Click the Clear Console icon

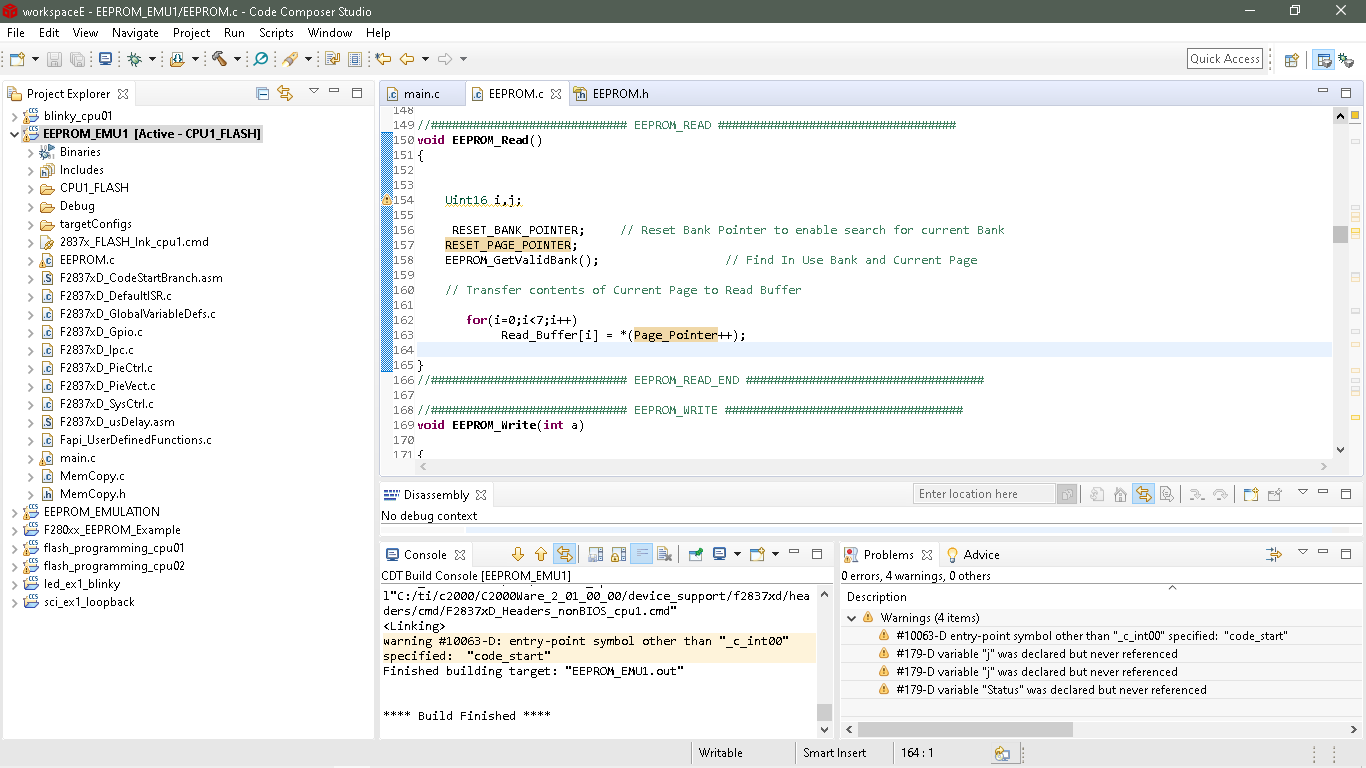click(x=665, y=553)
